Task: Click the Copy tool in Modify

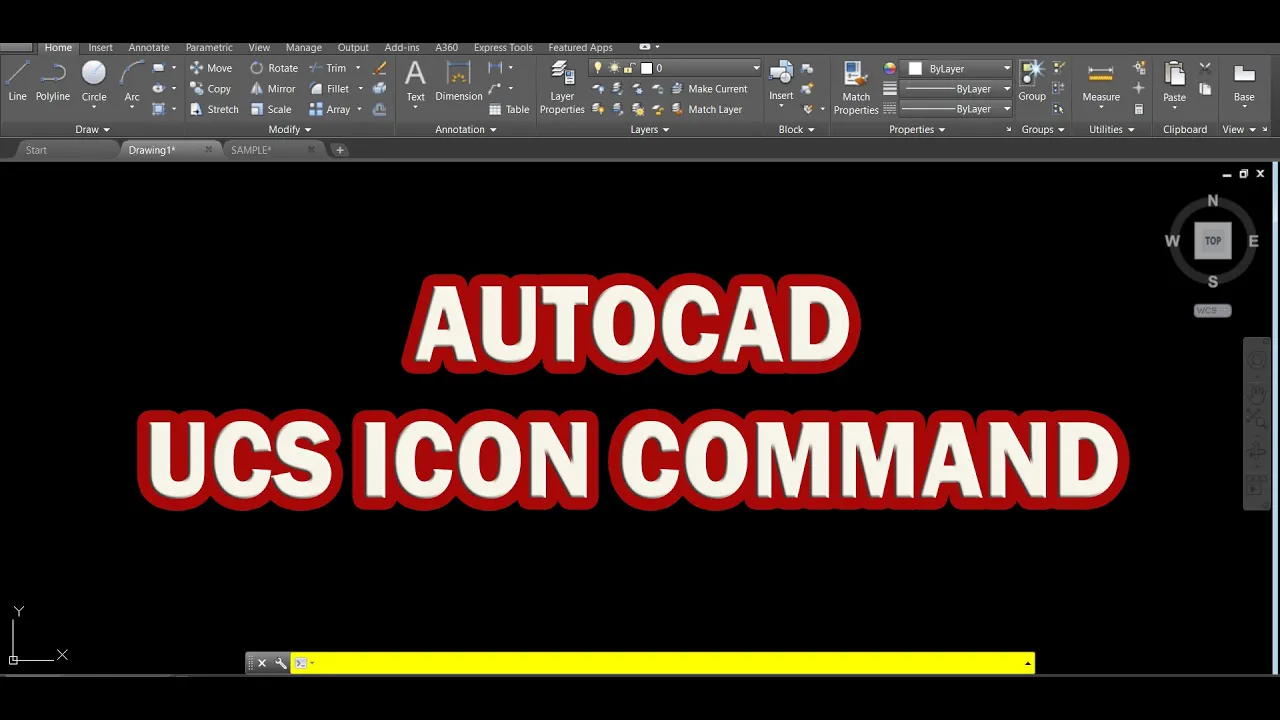Action: click(x=211, y=89)
